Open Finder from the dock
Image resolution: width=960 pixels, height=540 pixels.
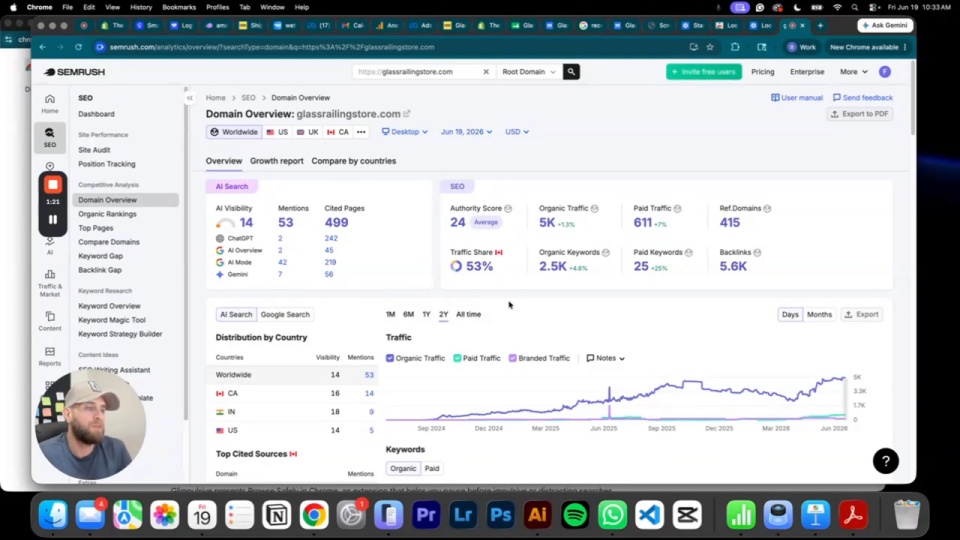coord(53,515)
